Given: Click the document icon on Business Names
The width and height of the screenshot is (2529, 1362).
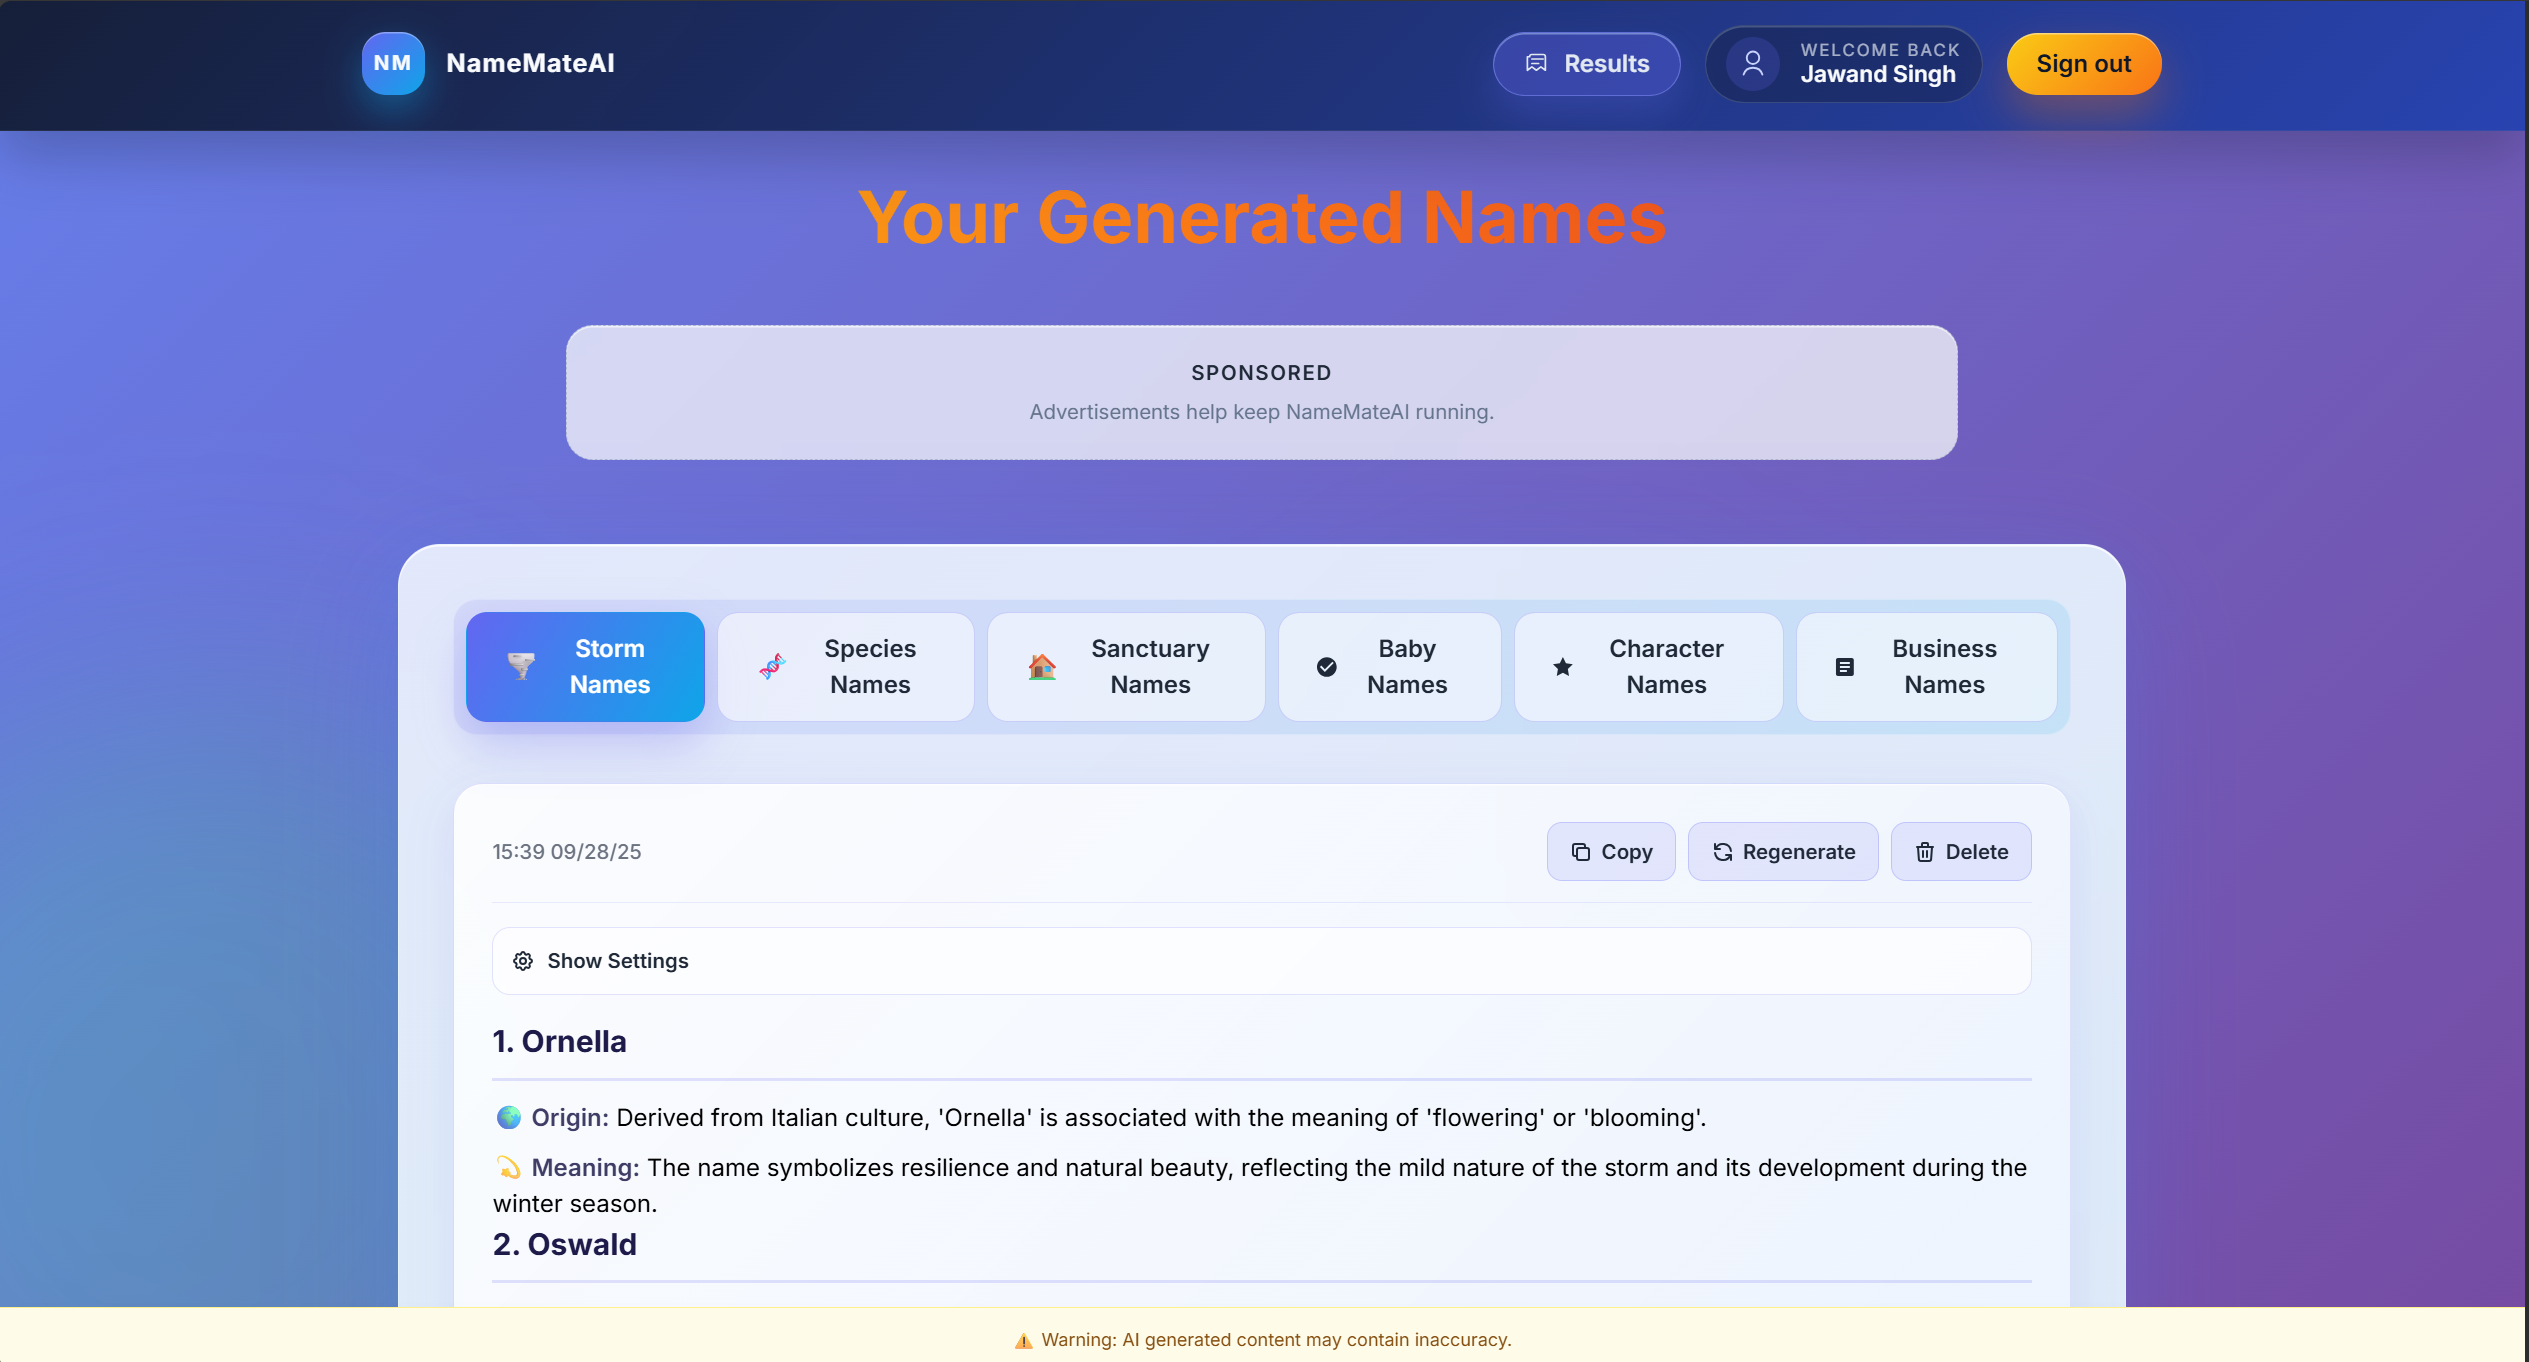Looking at the screenshot, I should pos(1844,667).
